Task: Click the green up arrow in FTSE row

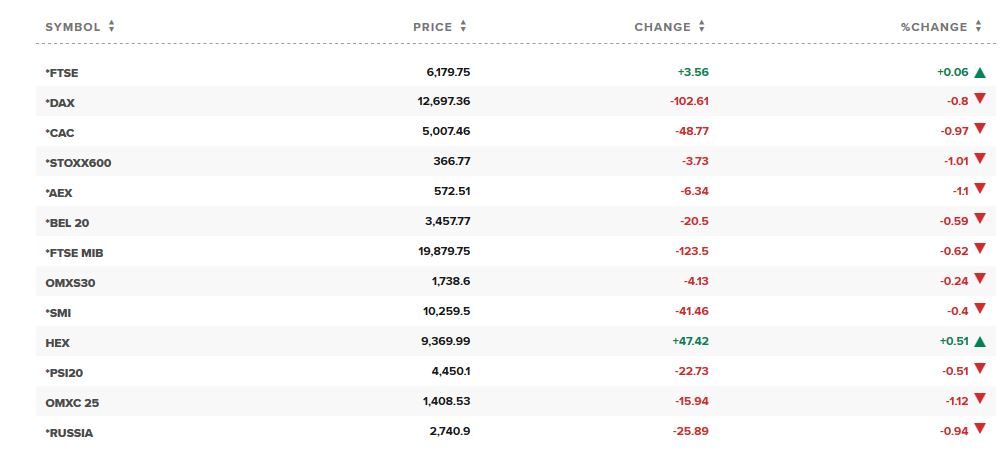Action: 979,73
